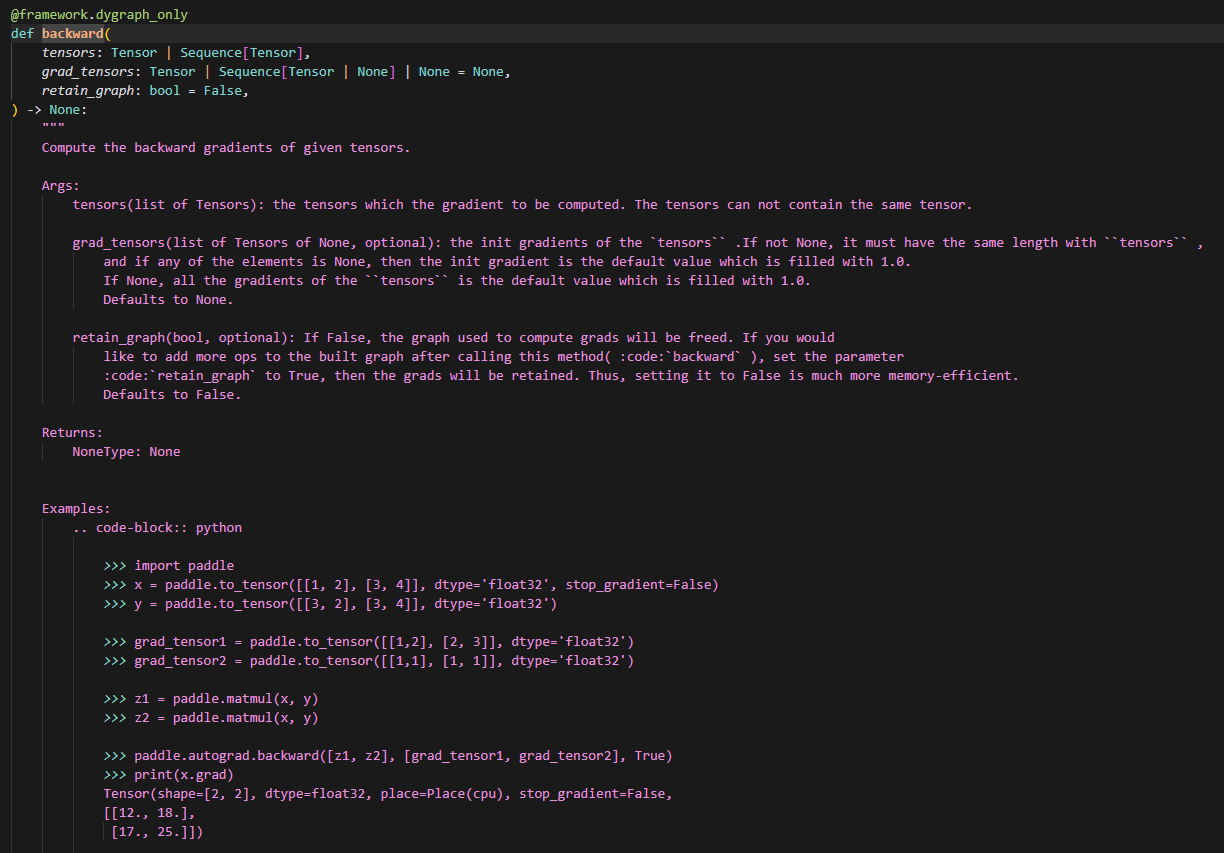Viewport: 1224px width, 853px height.
Task: Click the highlighted backward function name
Action: (x=72, y=34)
